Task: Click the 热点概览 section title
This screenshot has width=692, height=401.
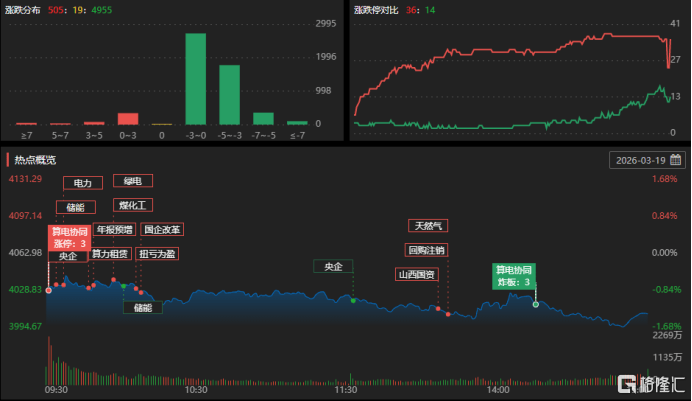Action: pos(35,160)
